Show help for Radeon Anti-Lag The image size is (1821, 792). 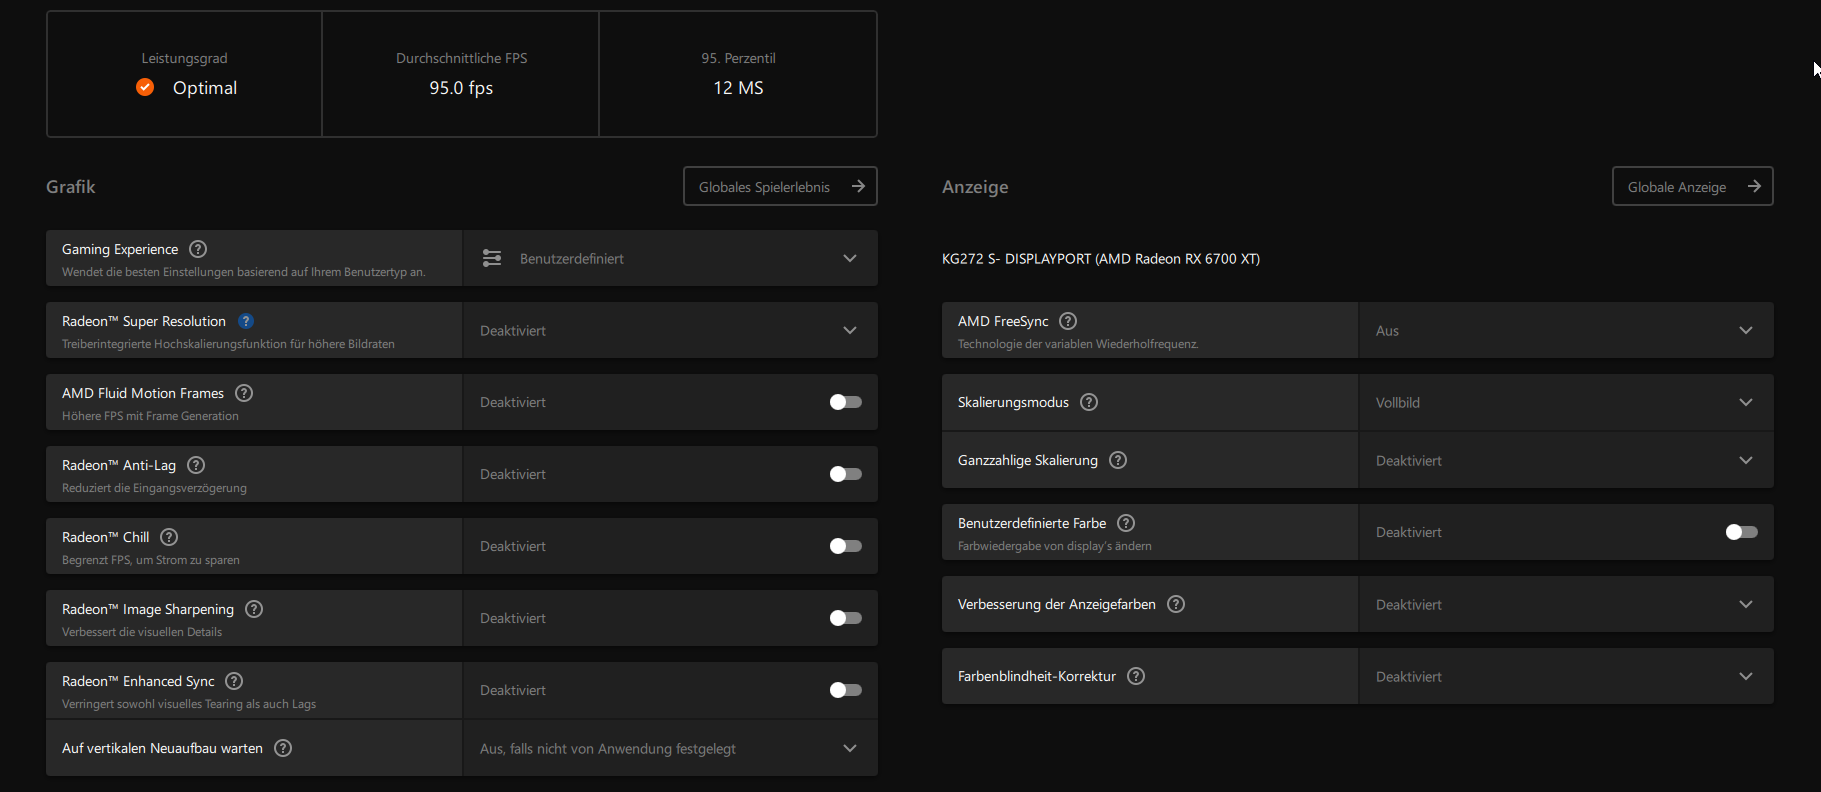196,465
